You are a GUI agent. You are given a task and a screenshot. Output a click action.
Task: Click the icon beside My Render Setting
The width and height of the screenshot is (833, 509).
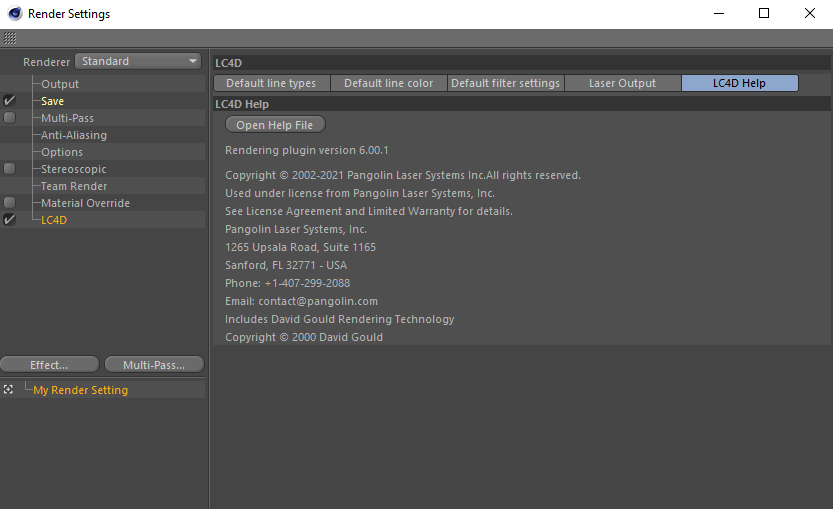pyautogui.click(x=9, y=390)
